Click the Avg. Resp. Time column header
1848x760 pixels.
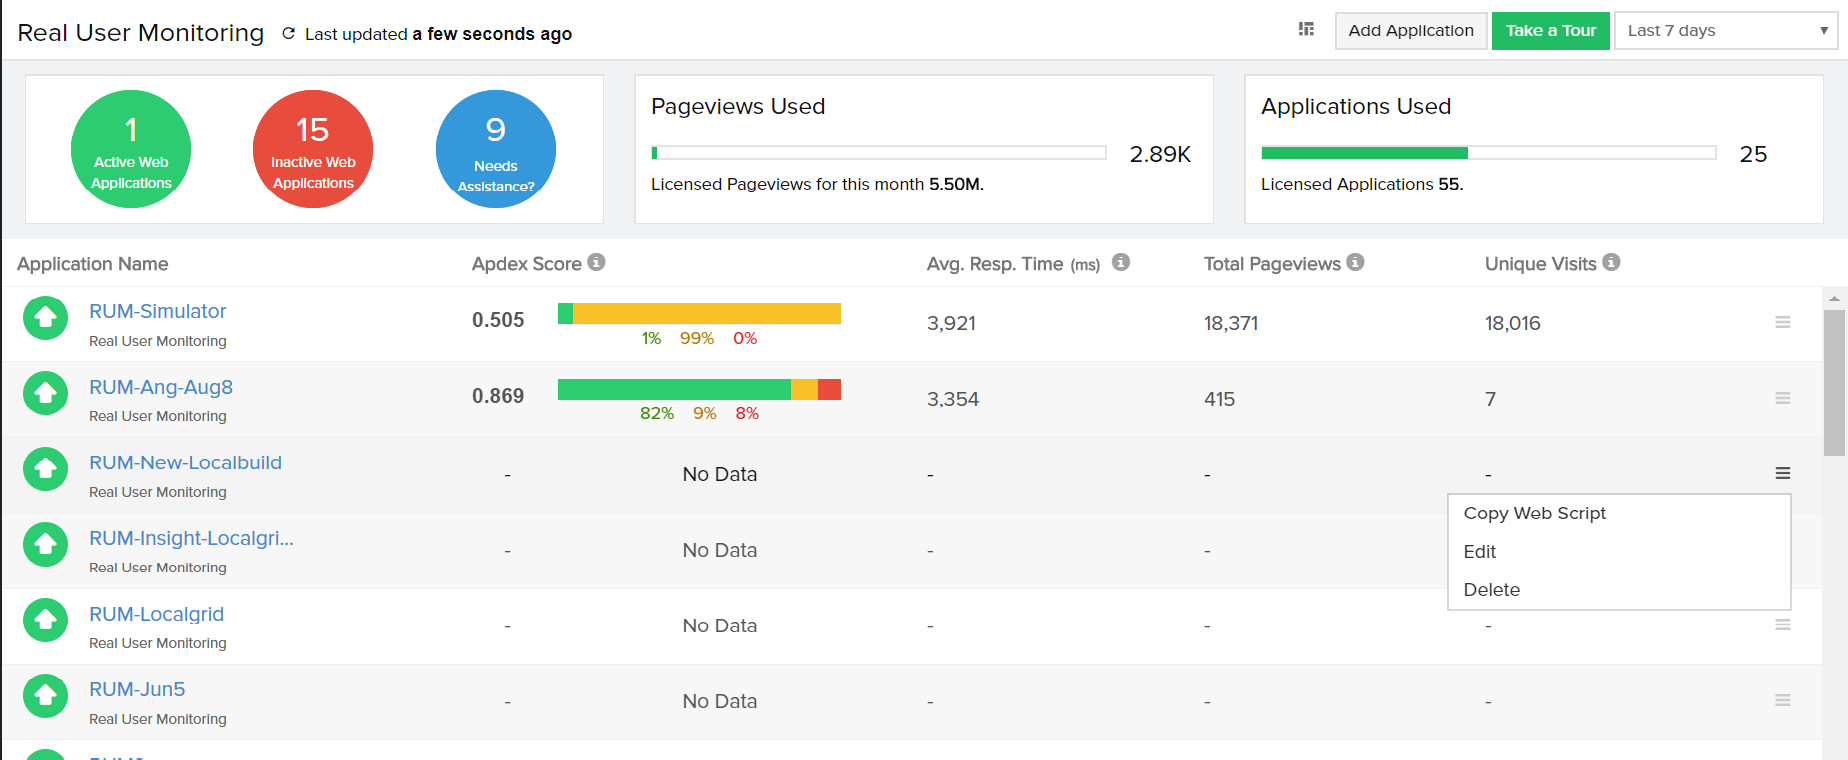(x=1013, y=264)
